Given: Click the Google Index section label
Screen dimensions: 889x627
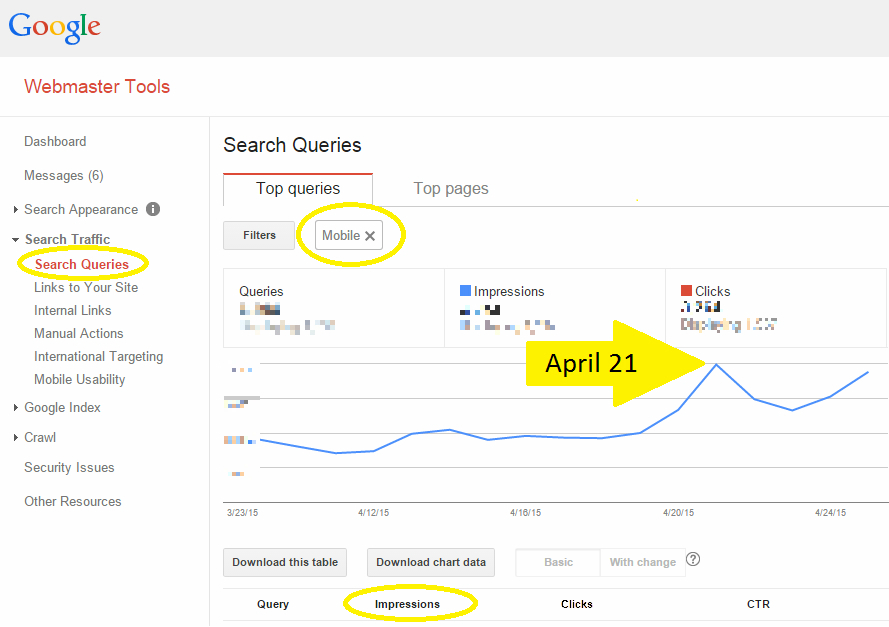Looking at the screenshot, I should [x=62, y=408].
